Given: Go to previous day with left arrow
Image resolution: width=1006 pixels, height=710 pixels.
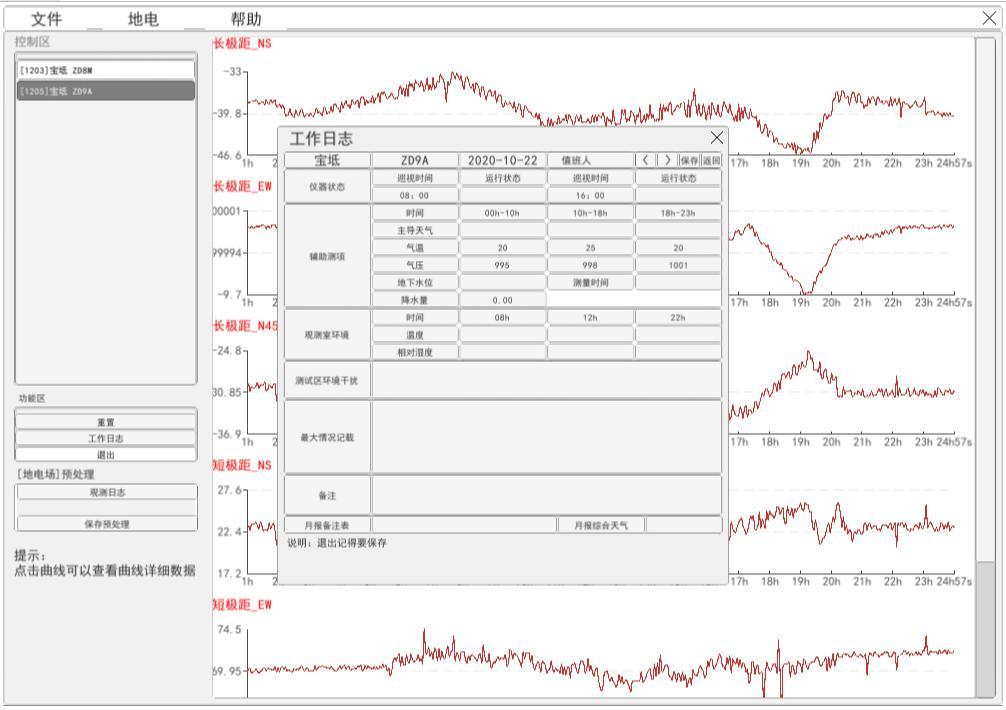Looking at the screenshot, I should (x=645, y=160).
